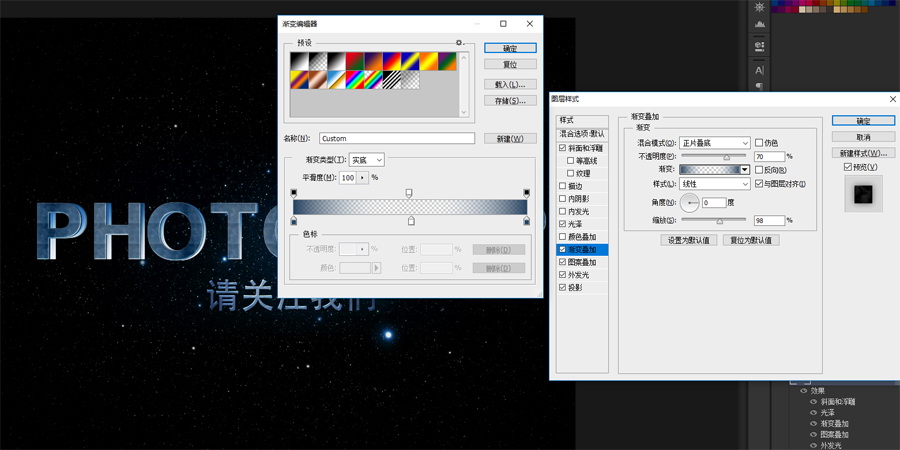900x450 pixels.
Task: Adjust the 不透明度 opacity slider
Action: (x=727, y=157)
